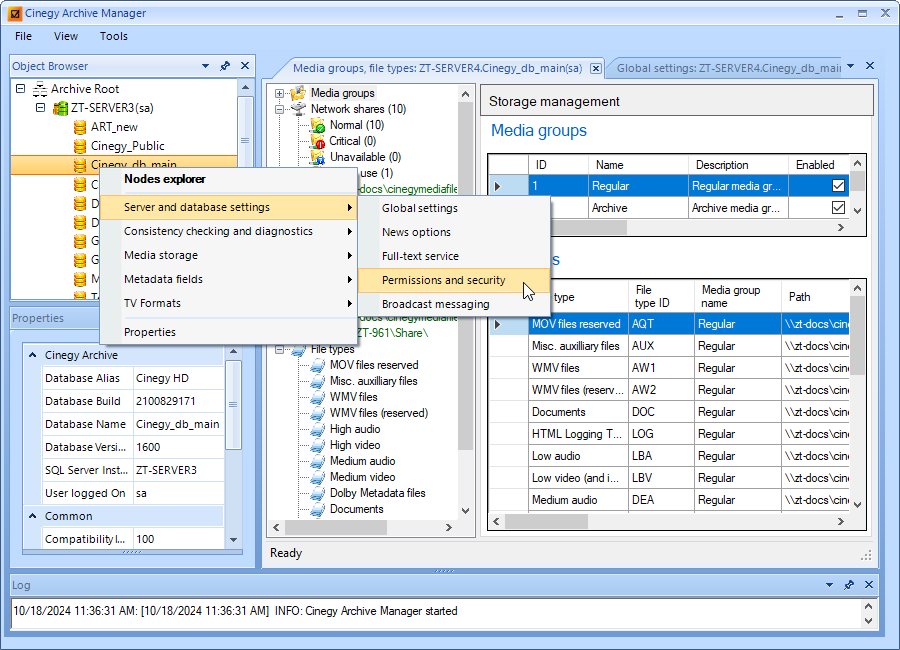Choose Broadcast messaging menu item

click(x=453, y=304)
